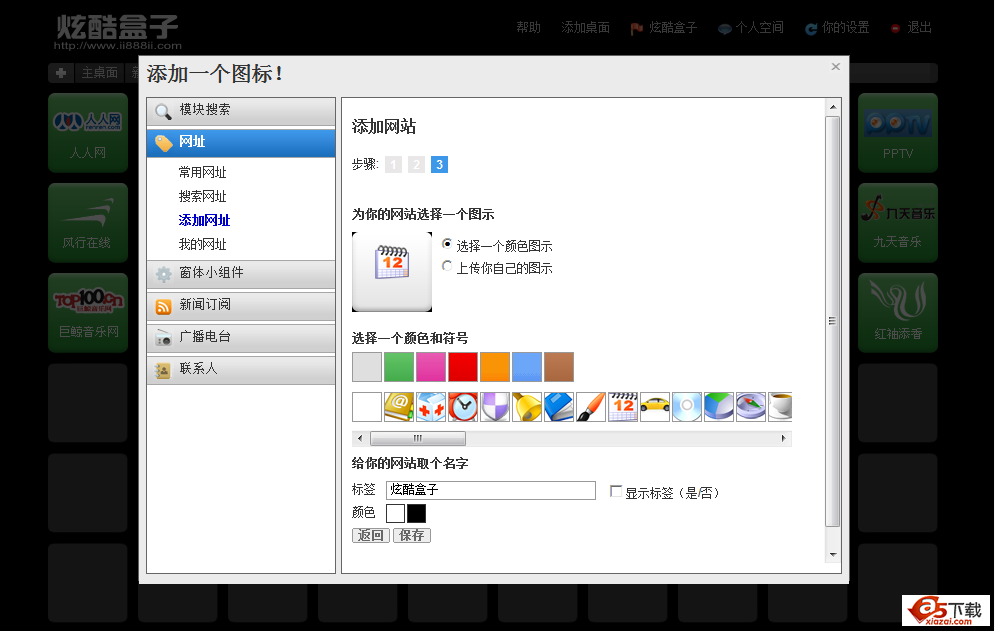Choose the yellow car symbol
995x631 pixels.
tap(655, 407)
